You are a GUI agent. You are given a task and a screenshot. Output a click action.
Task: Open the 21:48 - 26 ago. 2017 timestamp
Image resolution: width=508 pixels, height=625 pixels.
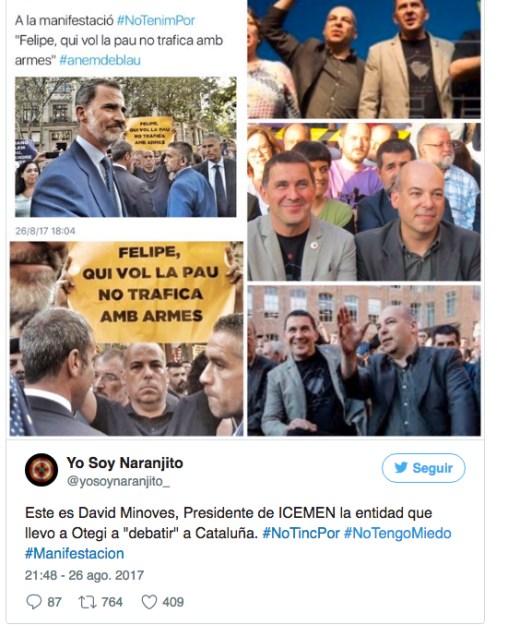[x=84, y=575]
